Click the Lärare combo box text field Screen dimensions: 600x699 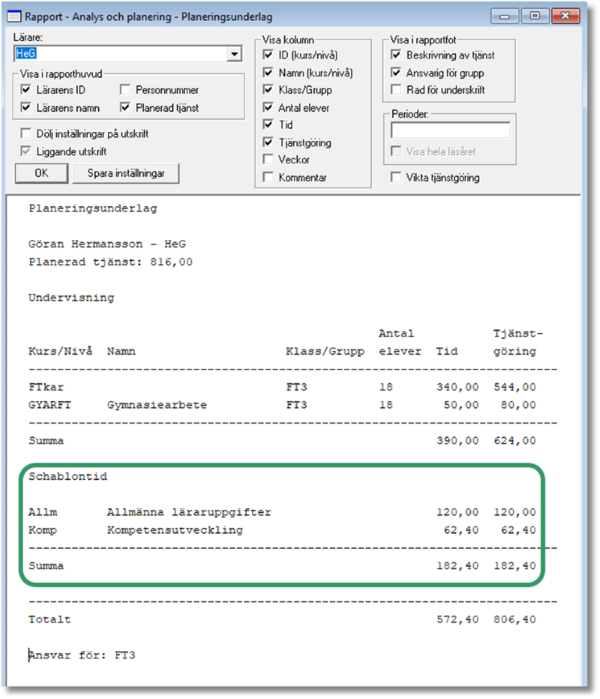pyautogui.click(x=120, y=54)
